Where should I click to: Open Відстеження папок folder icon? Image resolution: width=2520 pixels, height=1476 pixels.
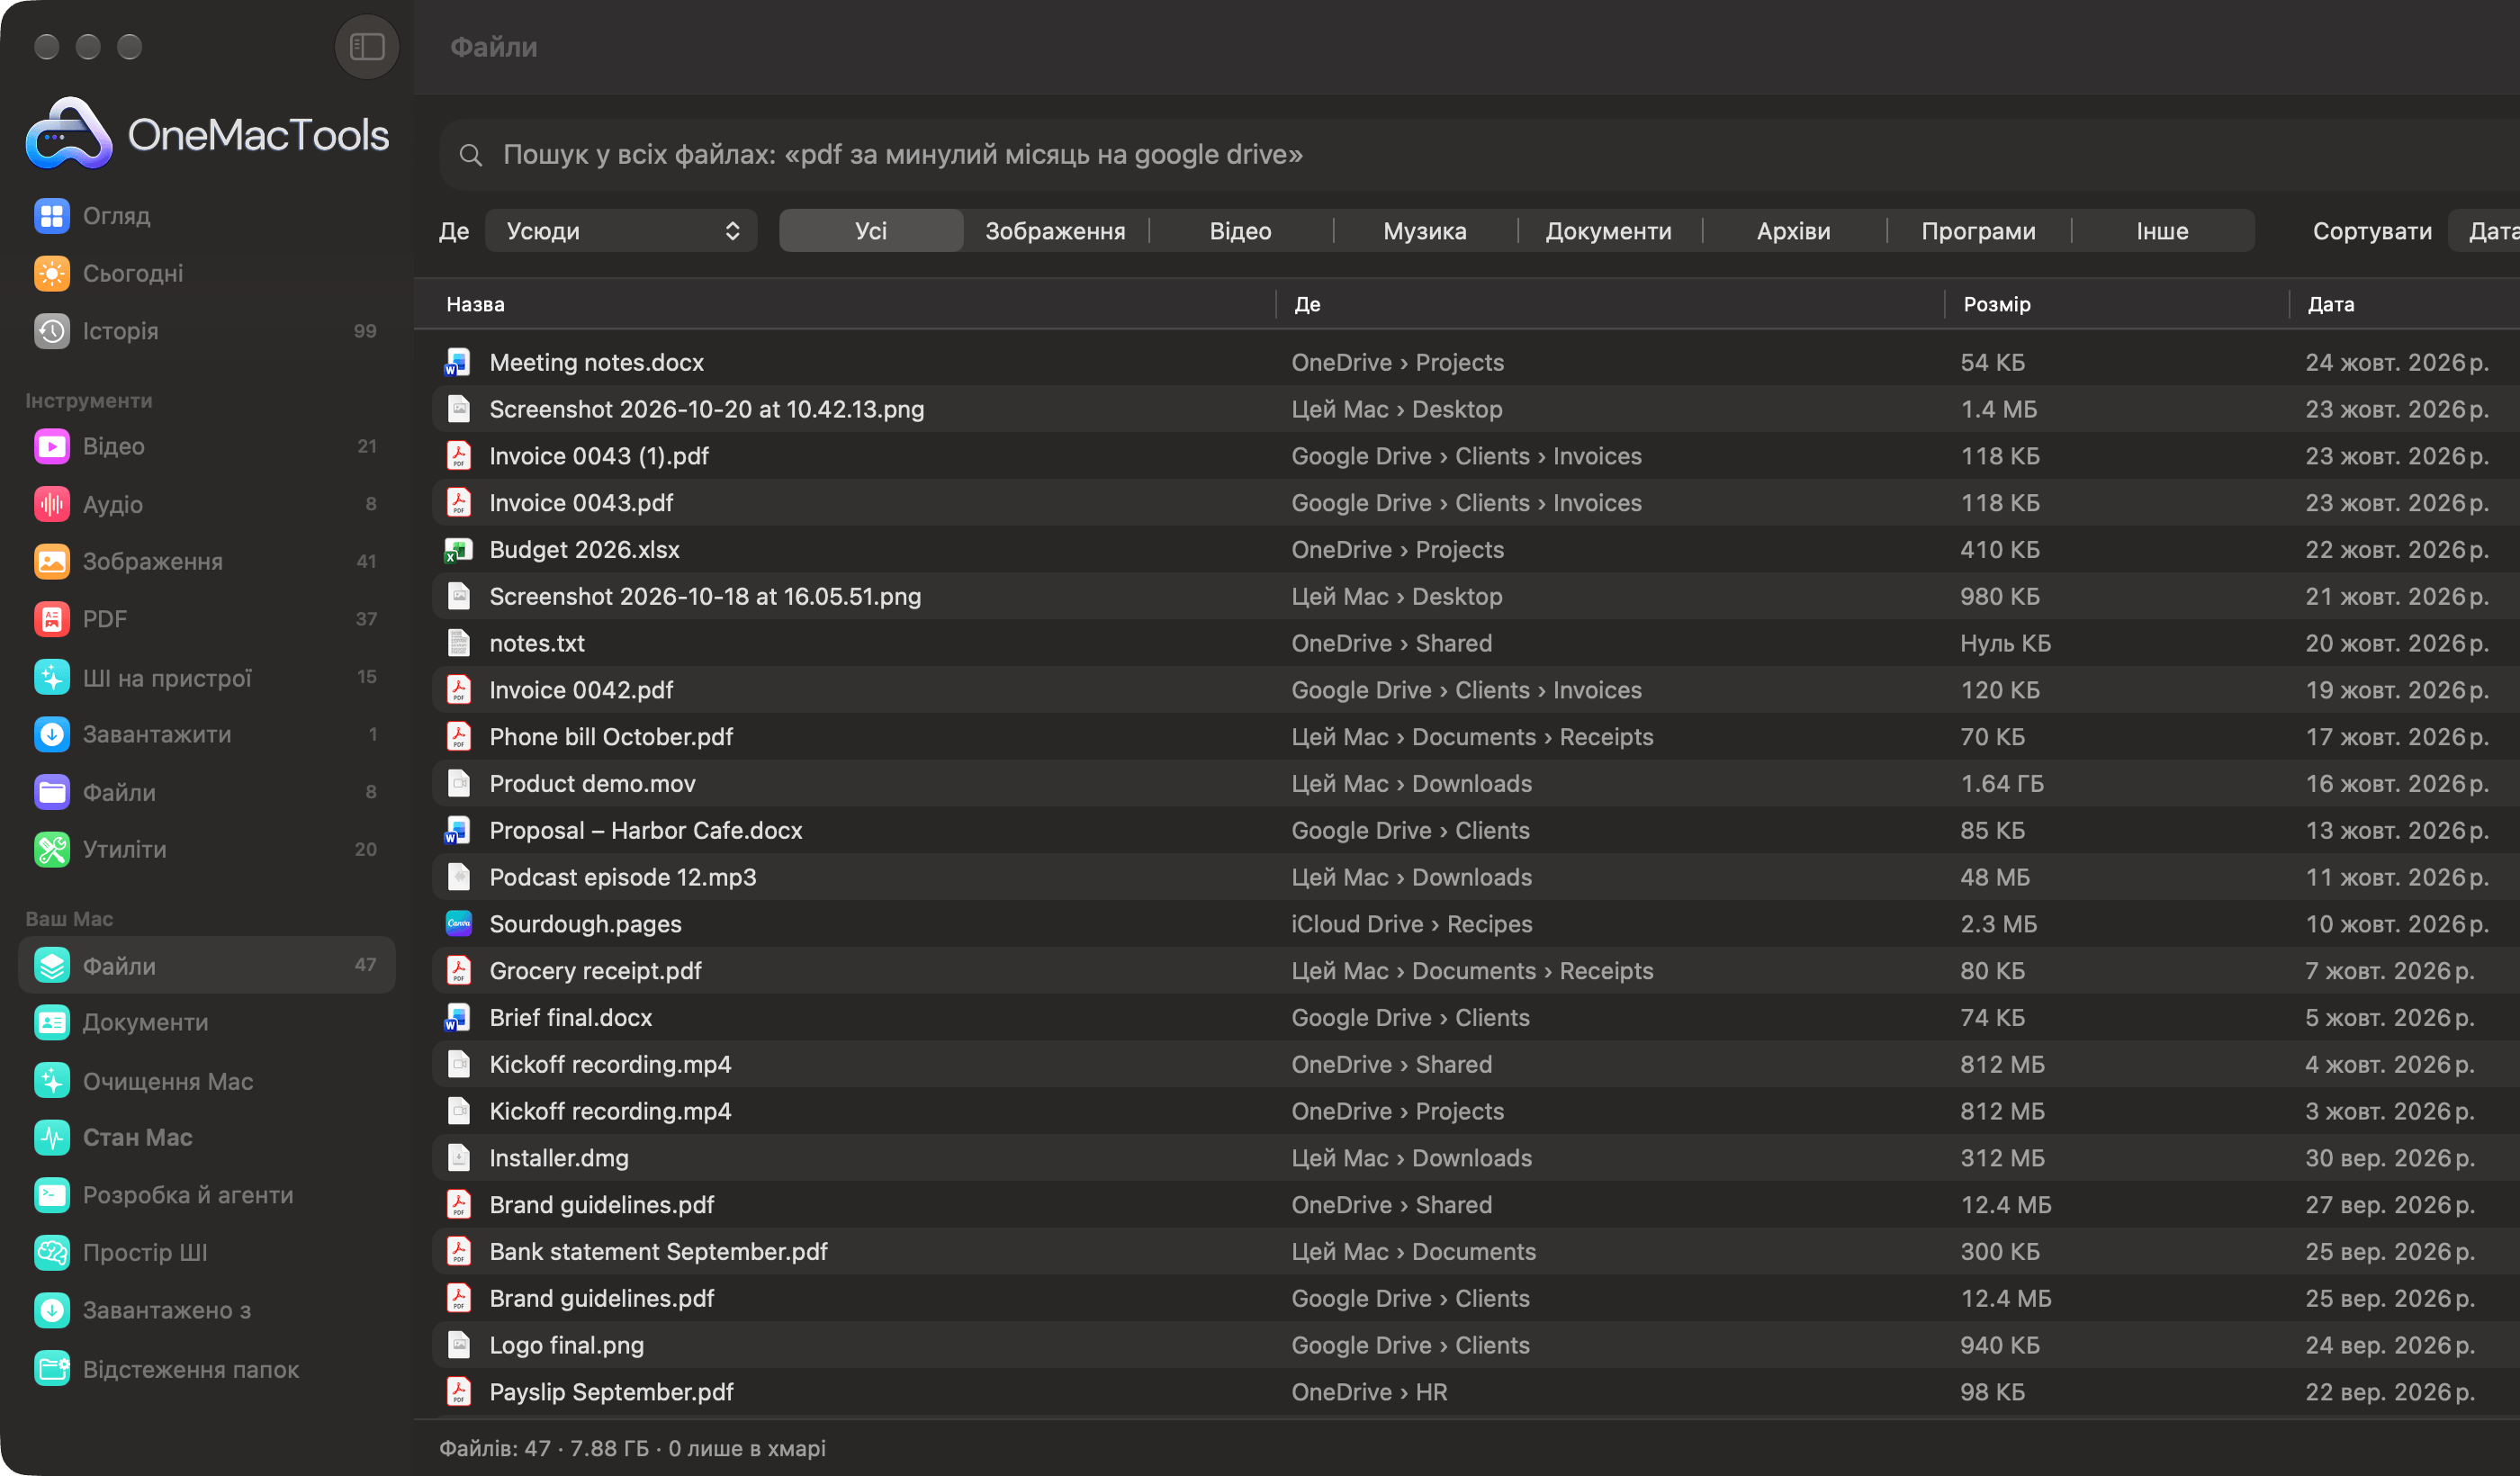[52, 1368]
